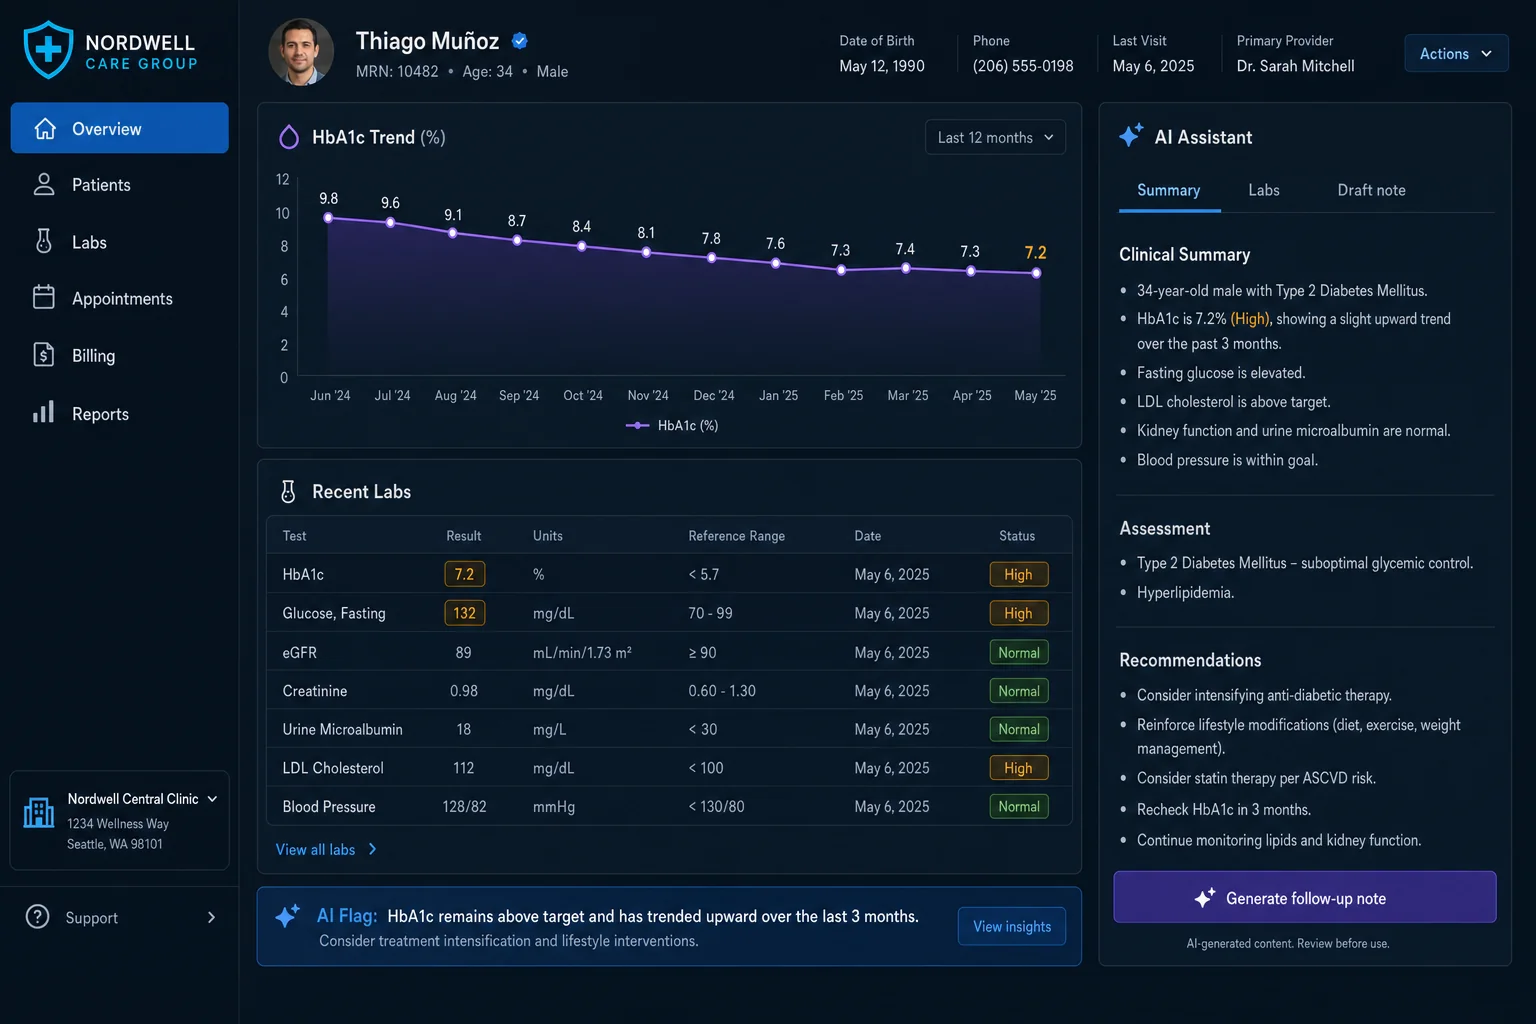Click the Hyperlipidemia assessment item
Image resolution: width=1536 pixels, height=1024 pixels.
[x=1185, y=592]
